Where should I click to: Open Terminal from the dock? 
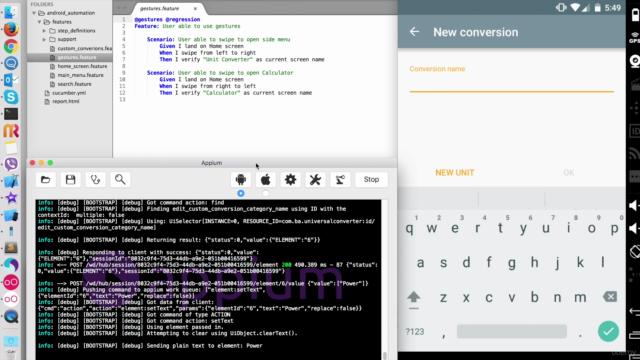coord(11,114)
